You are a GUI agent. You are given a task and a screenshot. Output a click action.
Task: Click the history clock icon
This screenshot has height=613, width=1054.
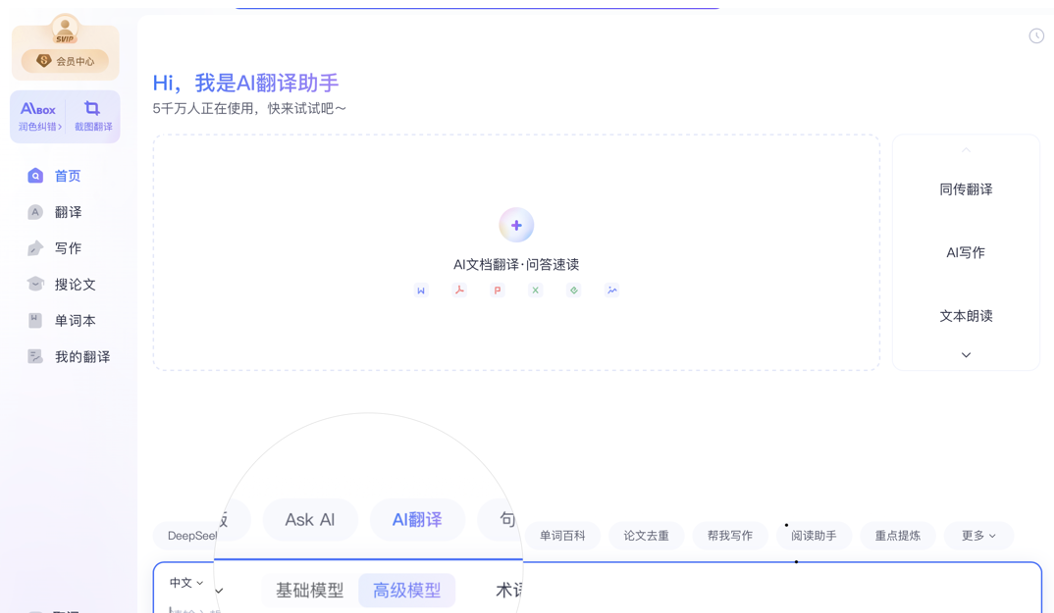click(1036, 36)
